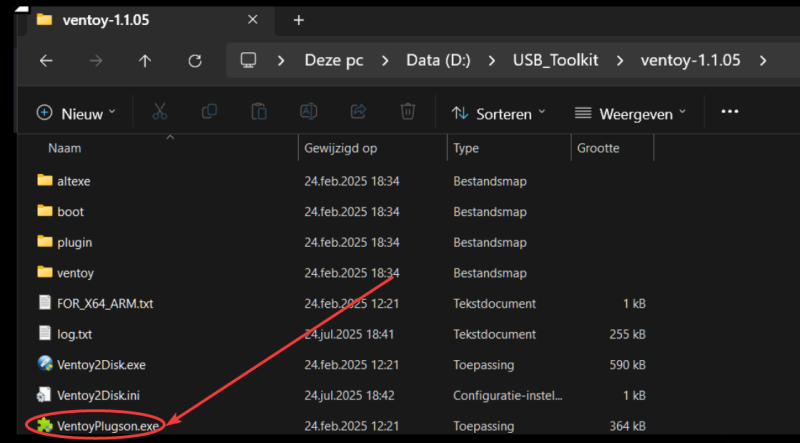Screen dimensions: 800x443
Task: Select the altexe folder icon
Action: pyautogui.click(x=45, y=180)
